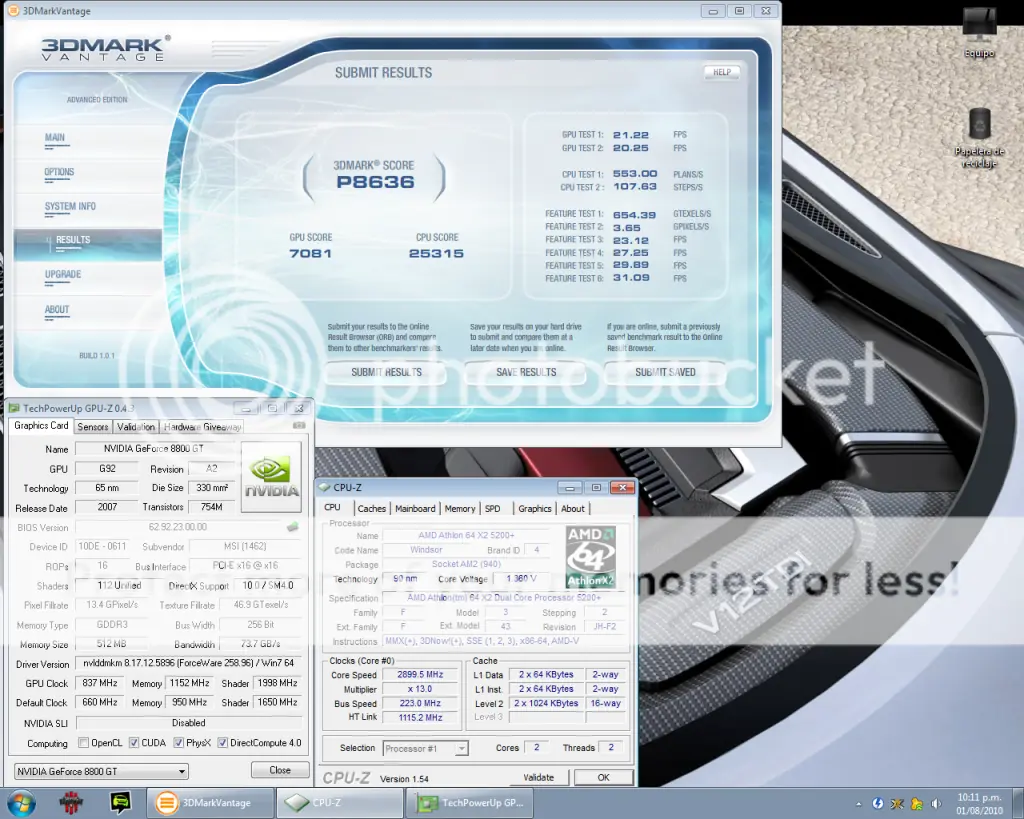Switch to GPU-Z Sensors tab
The image size is (1024, 819).
[x=93, y=426]
